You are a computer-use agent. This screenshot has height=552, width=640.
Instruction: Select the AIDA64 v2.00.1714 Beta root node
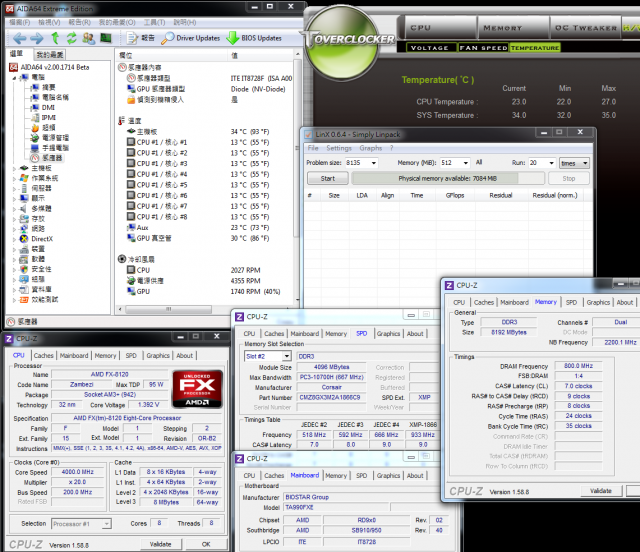coord(55,67)
